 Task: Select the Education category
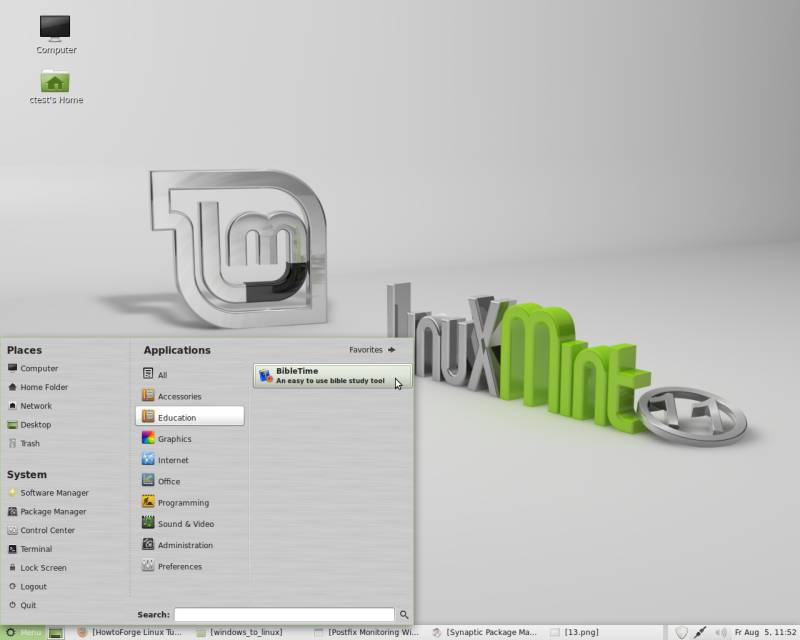pos(190,416)
